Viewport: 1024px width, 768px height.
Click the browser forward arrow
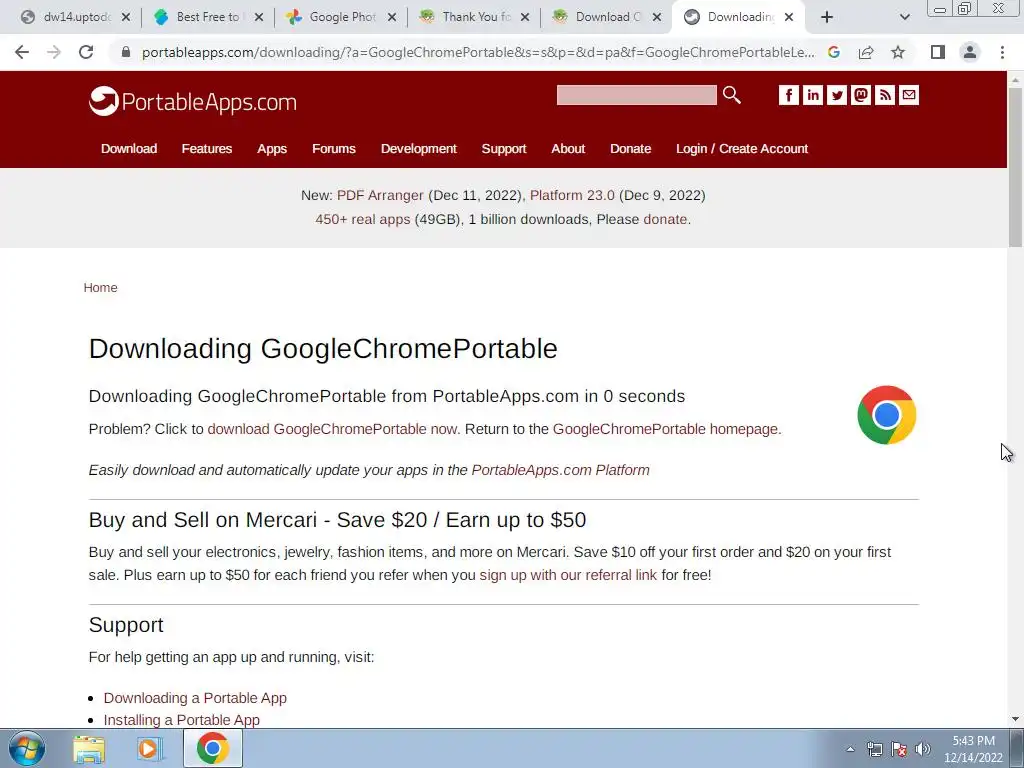pyautogui.click(x=54, y=52)
